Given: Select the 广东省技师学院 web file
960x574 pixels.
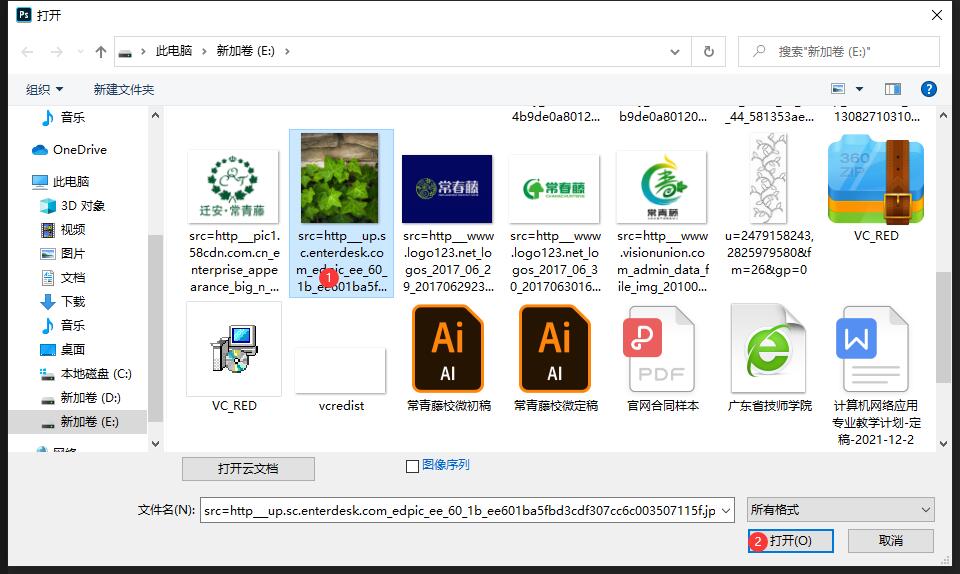Looking at the screenshot, I should click(770, 359).
